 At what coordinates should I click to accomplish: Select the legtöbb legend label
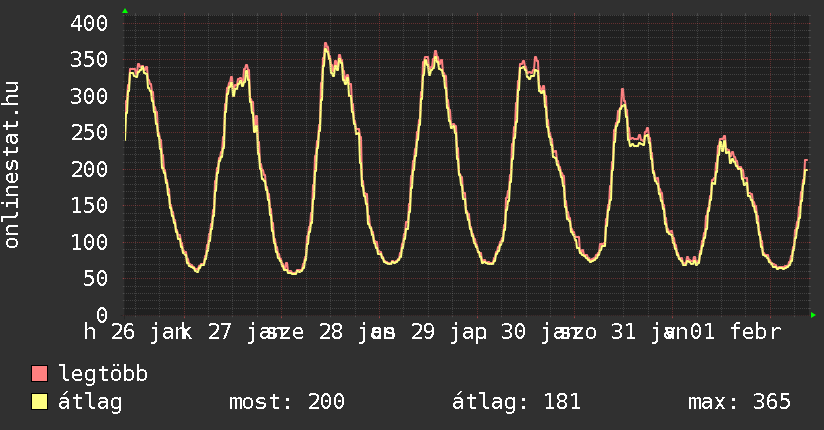103,374
